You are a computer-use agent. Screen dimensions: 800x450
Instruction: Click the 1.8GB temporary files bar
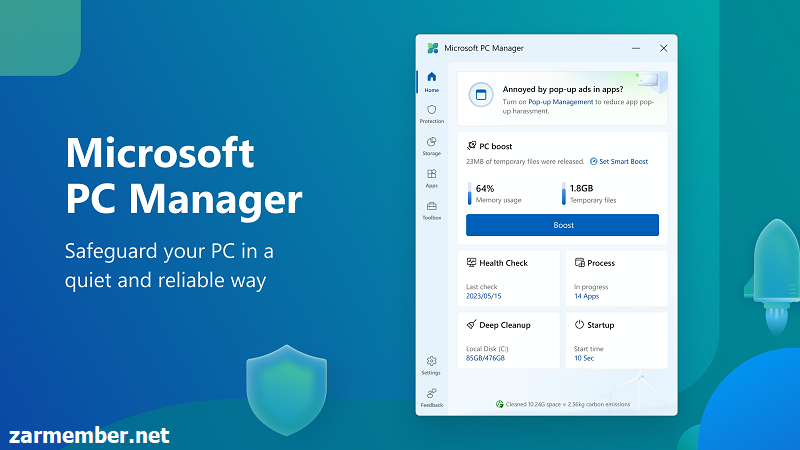click(564, 194)
